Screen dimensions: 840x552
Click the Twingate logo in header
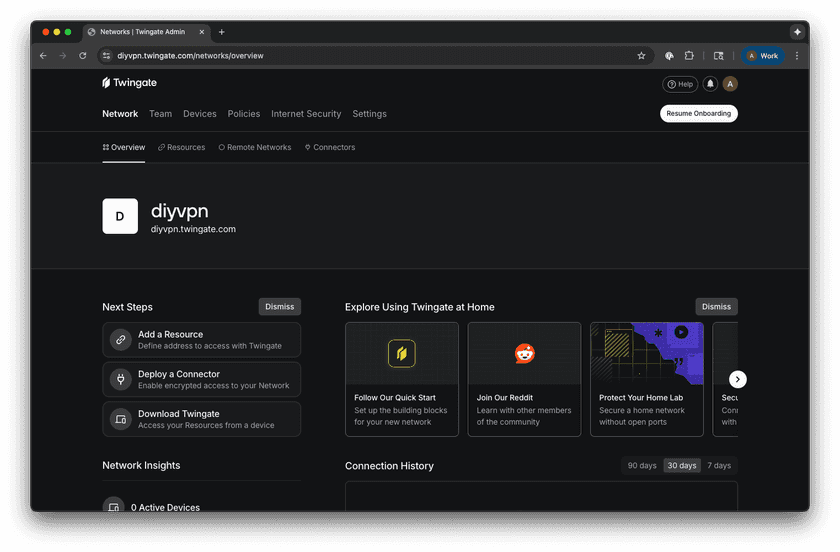coord(129,83)
